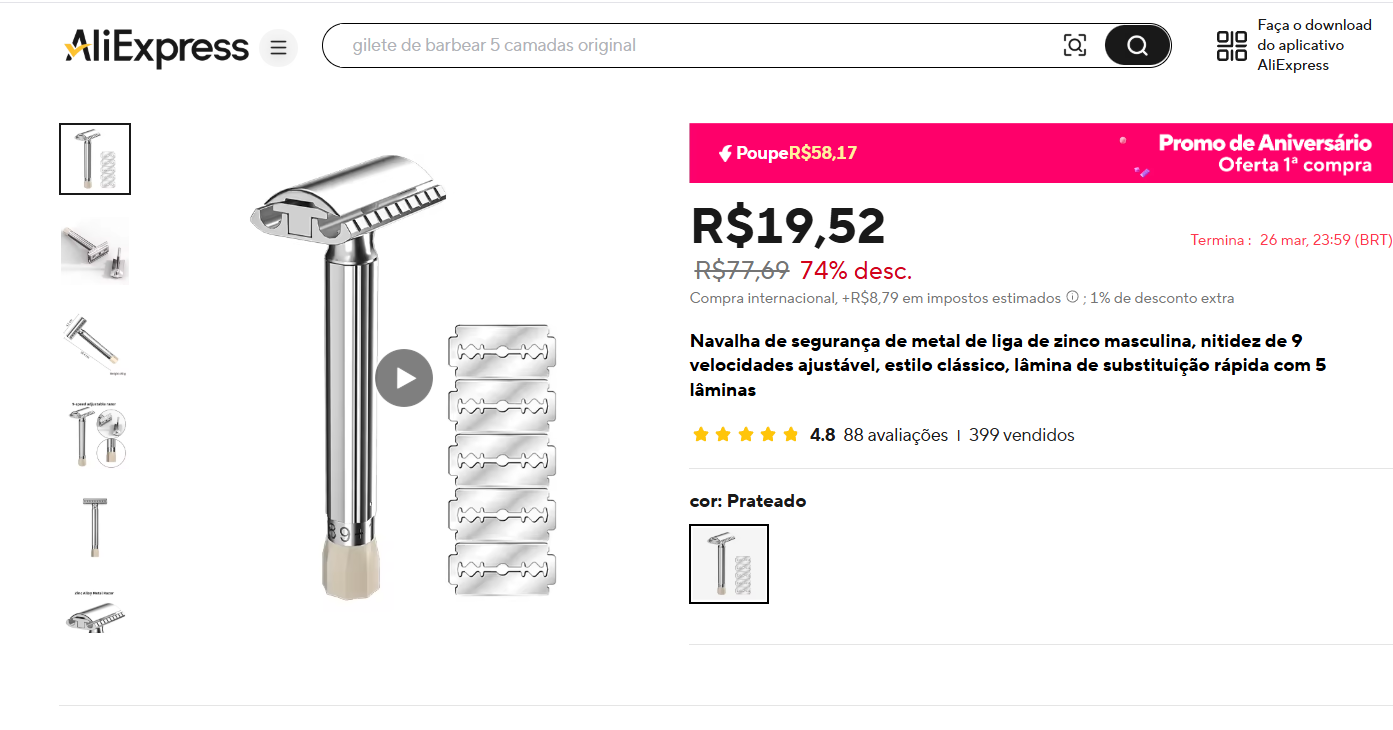Click the image search camera icon
The image size is (1393, 730).
(x=1074, y=45)
